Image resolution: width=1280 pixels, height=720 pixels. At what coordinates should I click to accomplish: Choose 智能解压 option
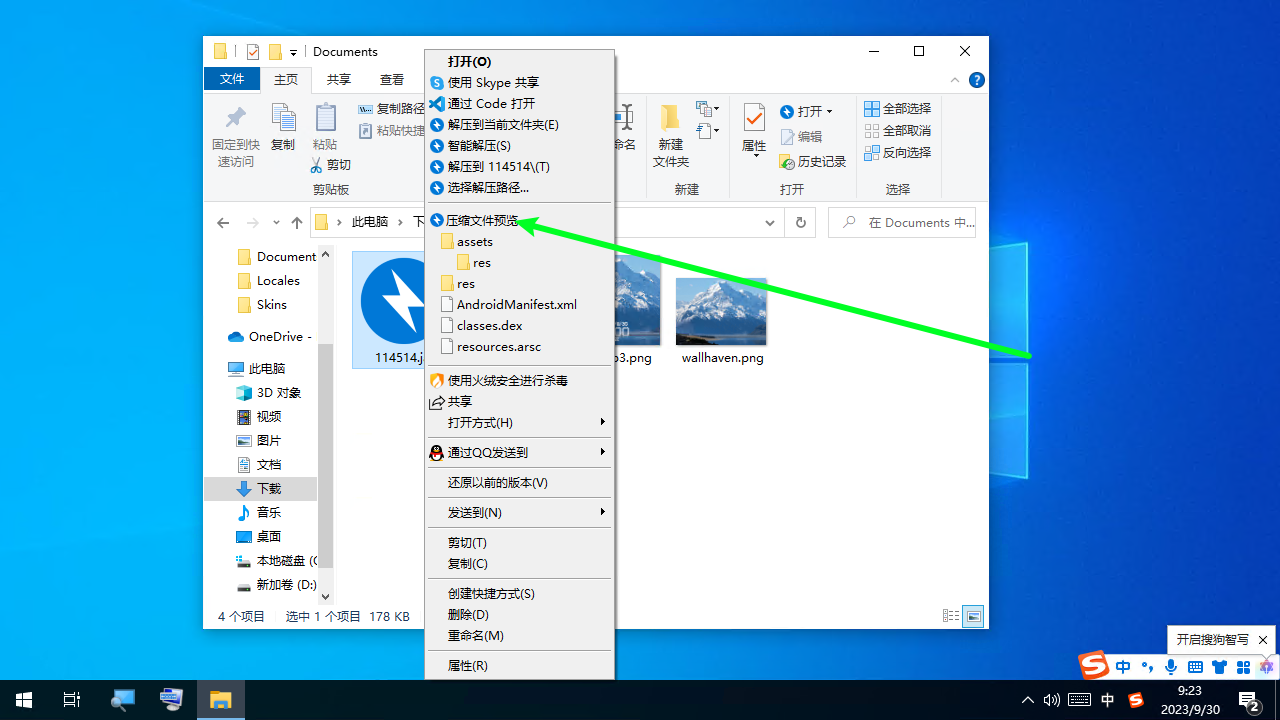click(478, 146)
